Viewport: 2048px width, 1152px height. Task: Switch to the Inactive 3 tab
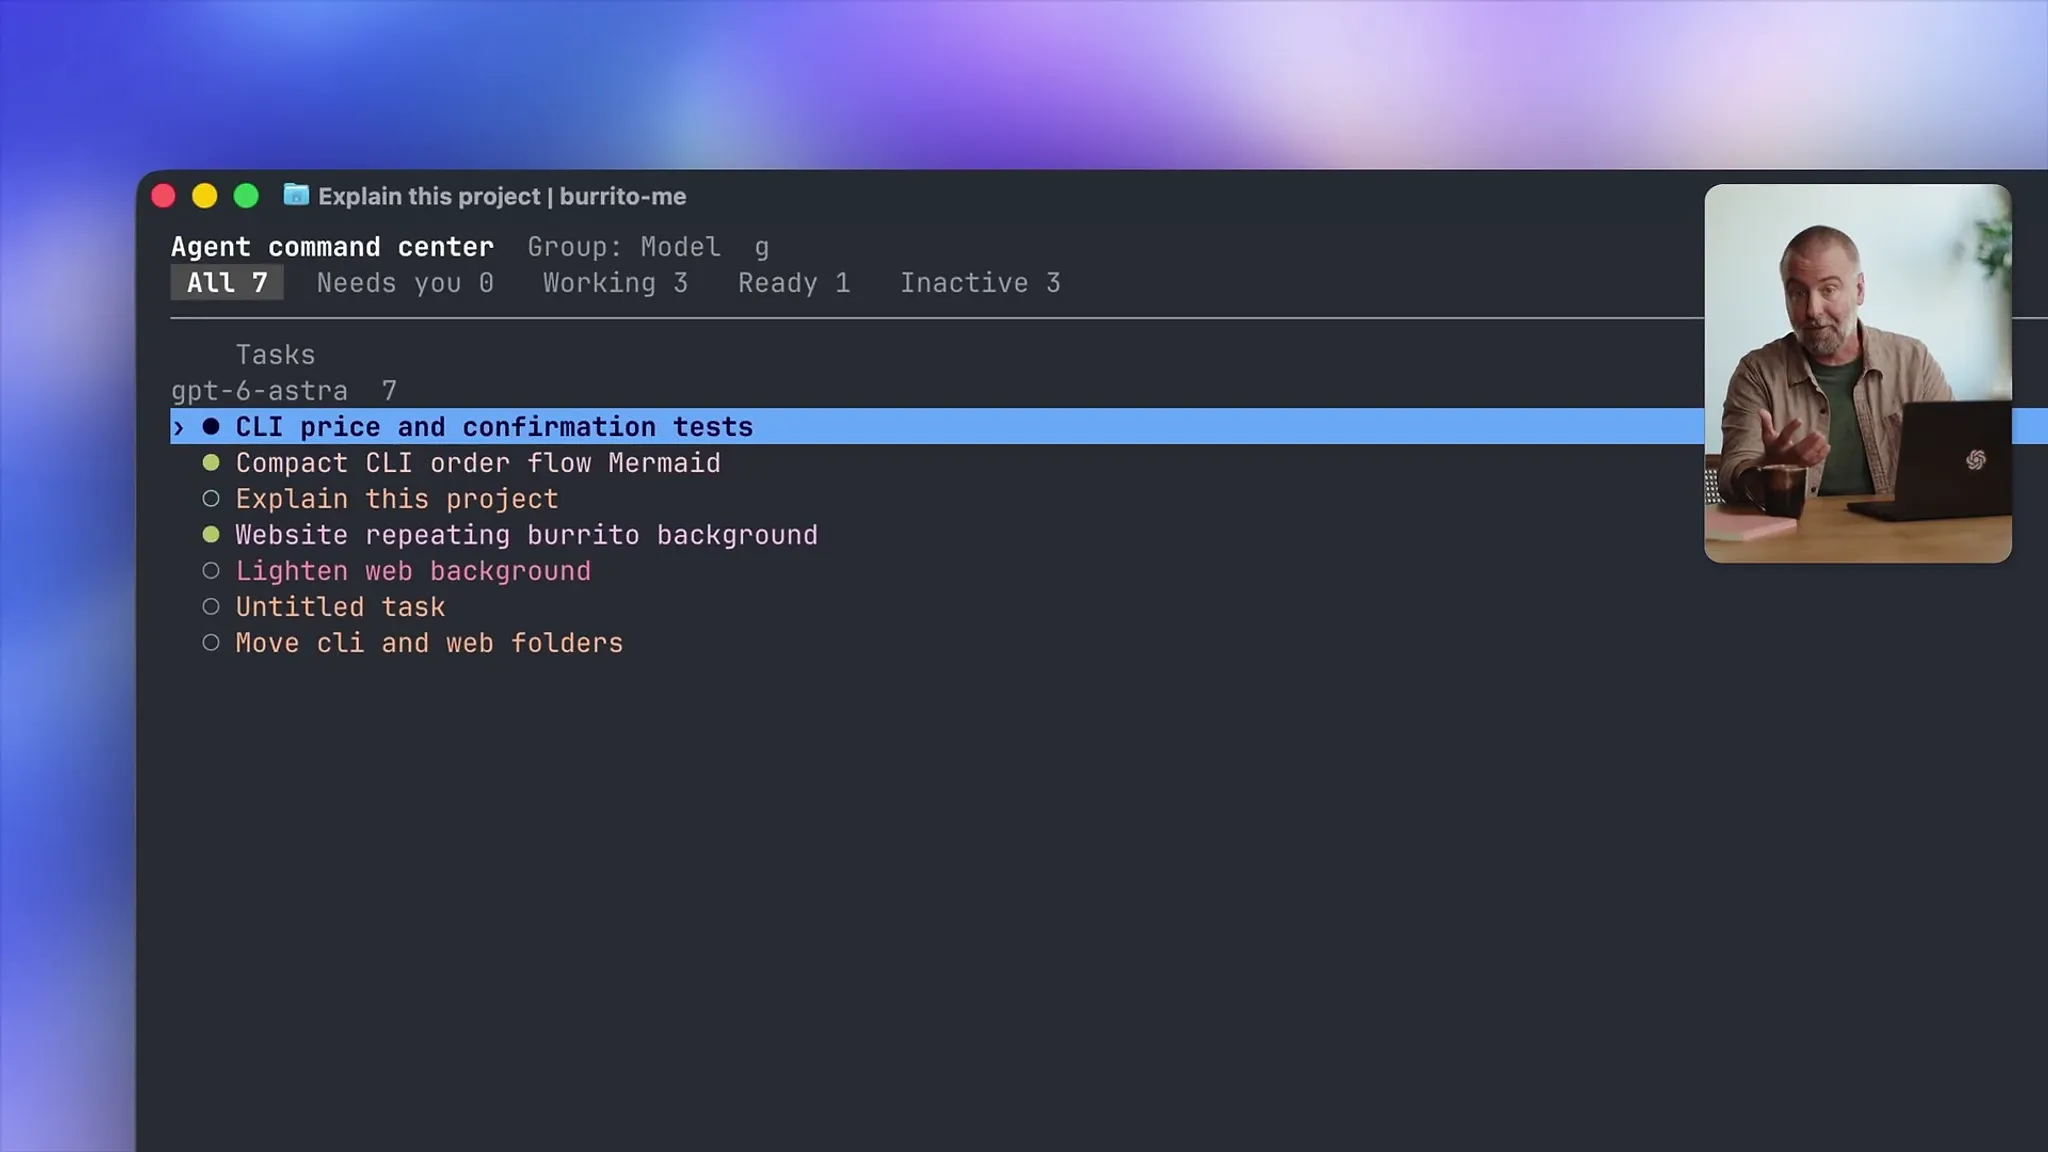(x=980, y=283)
